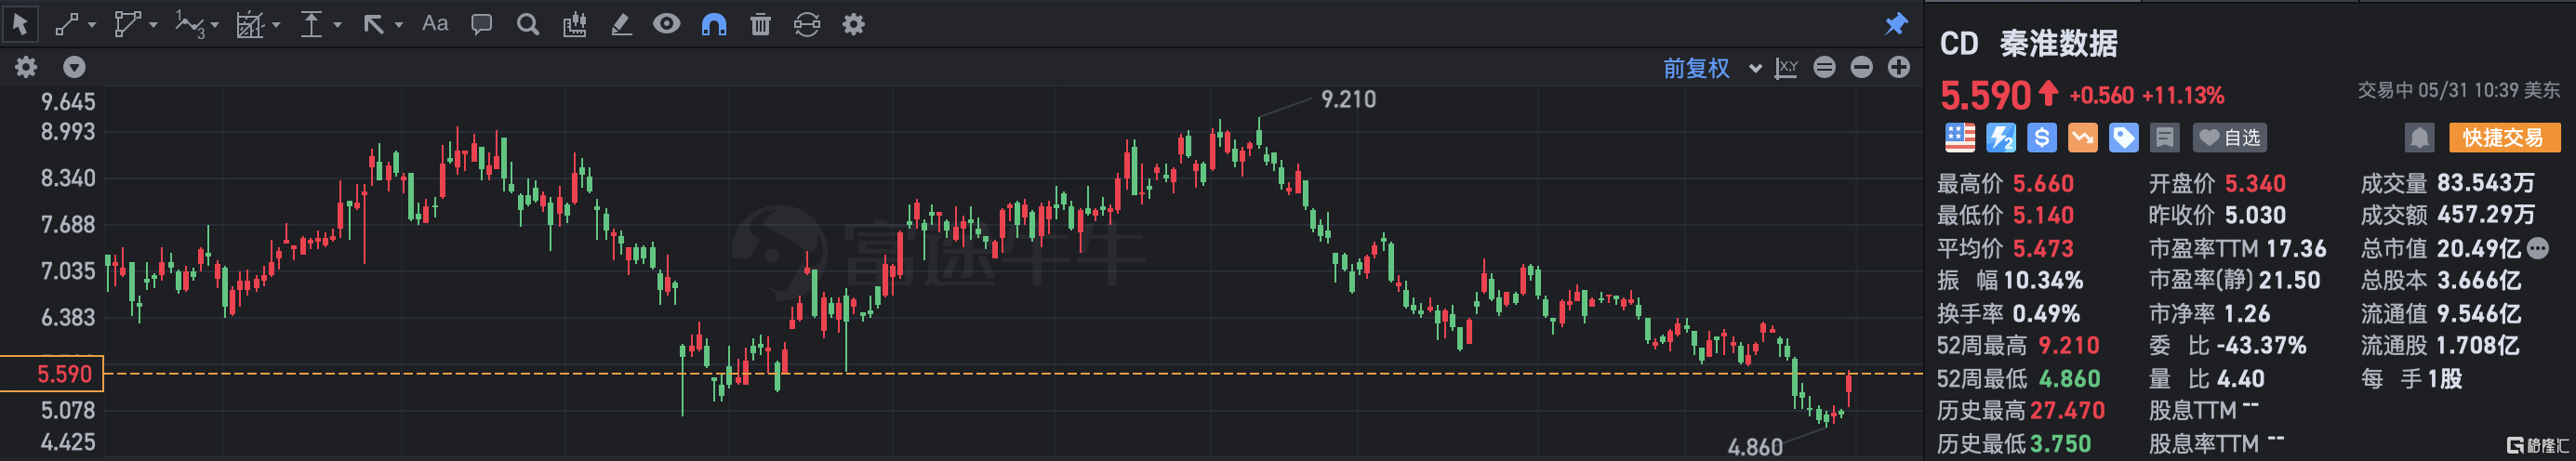
Task: Click the 委比 -43.37% value
Action: pos(2261,346)
